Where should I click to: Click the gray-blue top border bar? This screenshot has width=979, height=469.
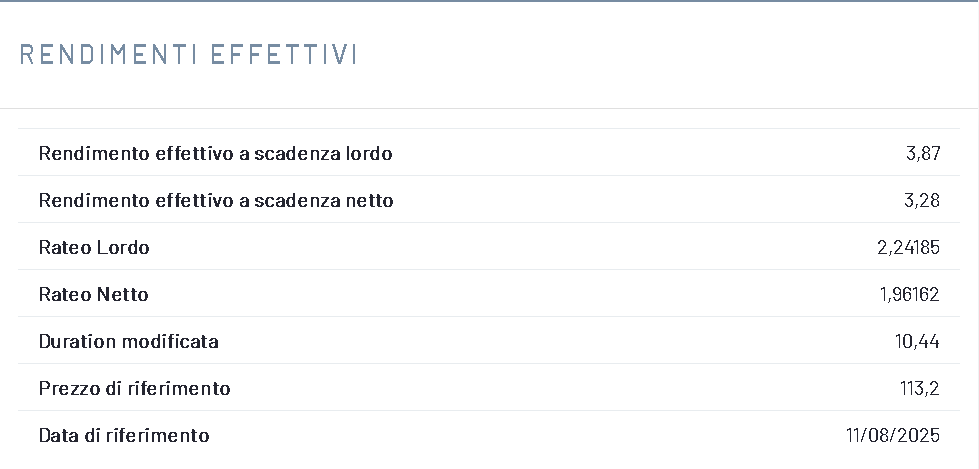pyautogui.click(x=489, y=1)
